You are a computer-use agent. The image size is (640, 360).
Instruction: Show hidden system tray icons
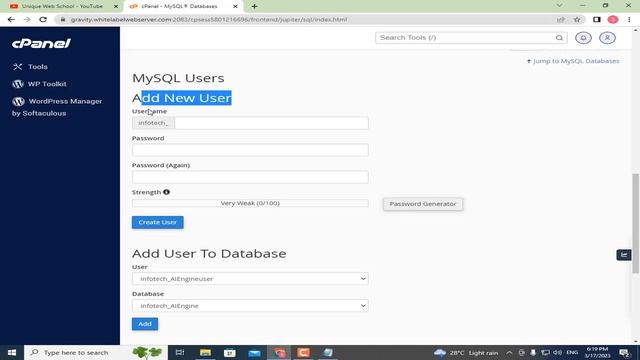coord(509,353)
